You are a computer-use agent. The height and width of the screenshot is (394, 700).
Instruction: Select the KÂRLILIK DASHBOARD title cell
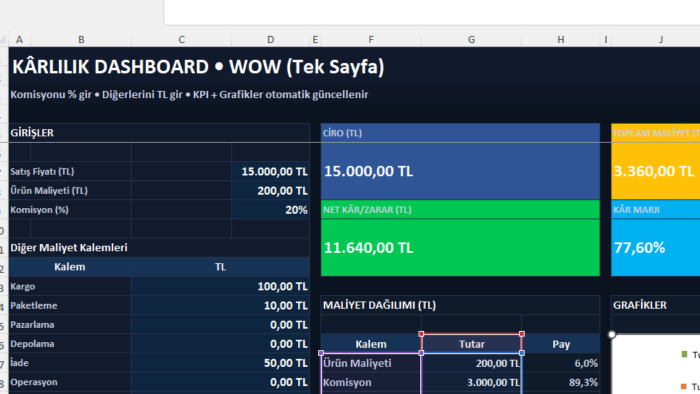198,67
